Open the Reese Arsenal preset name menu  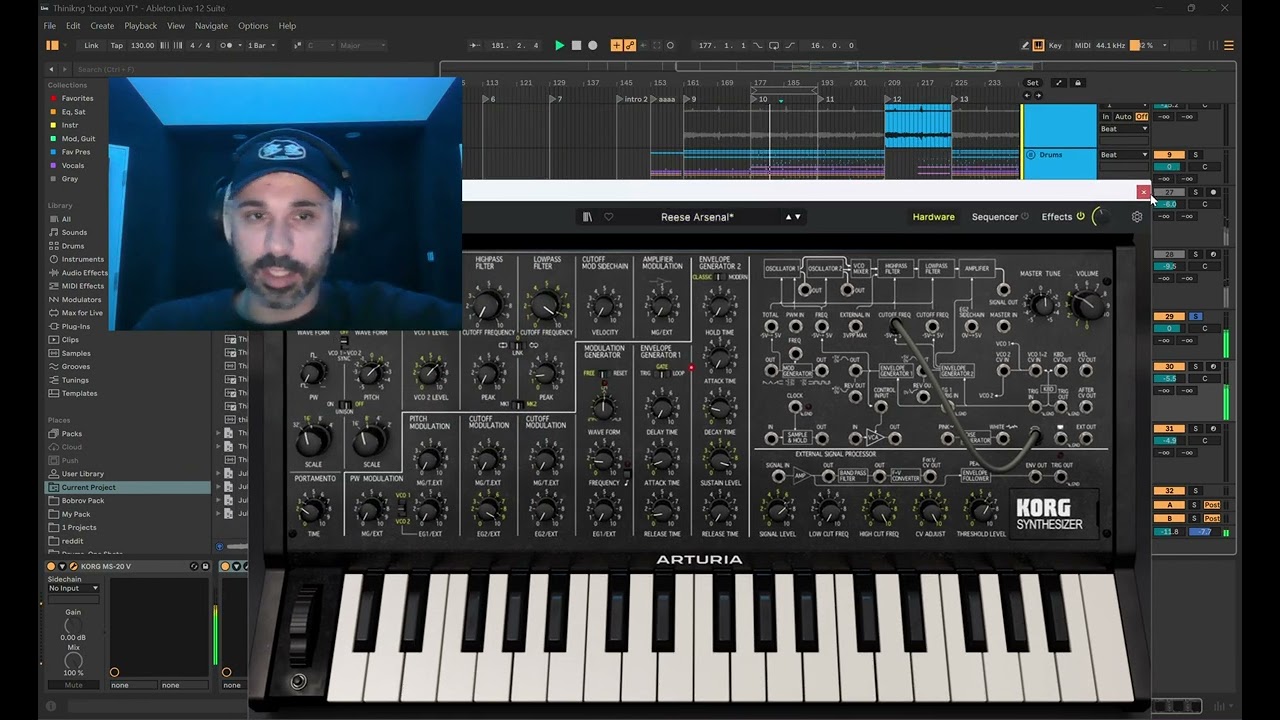[x=697, y=217]
